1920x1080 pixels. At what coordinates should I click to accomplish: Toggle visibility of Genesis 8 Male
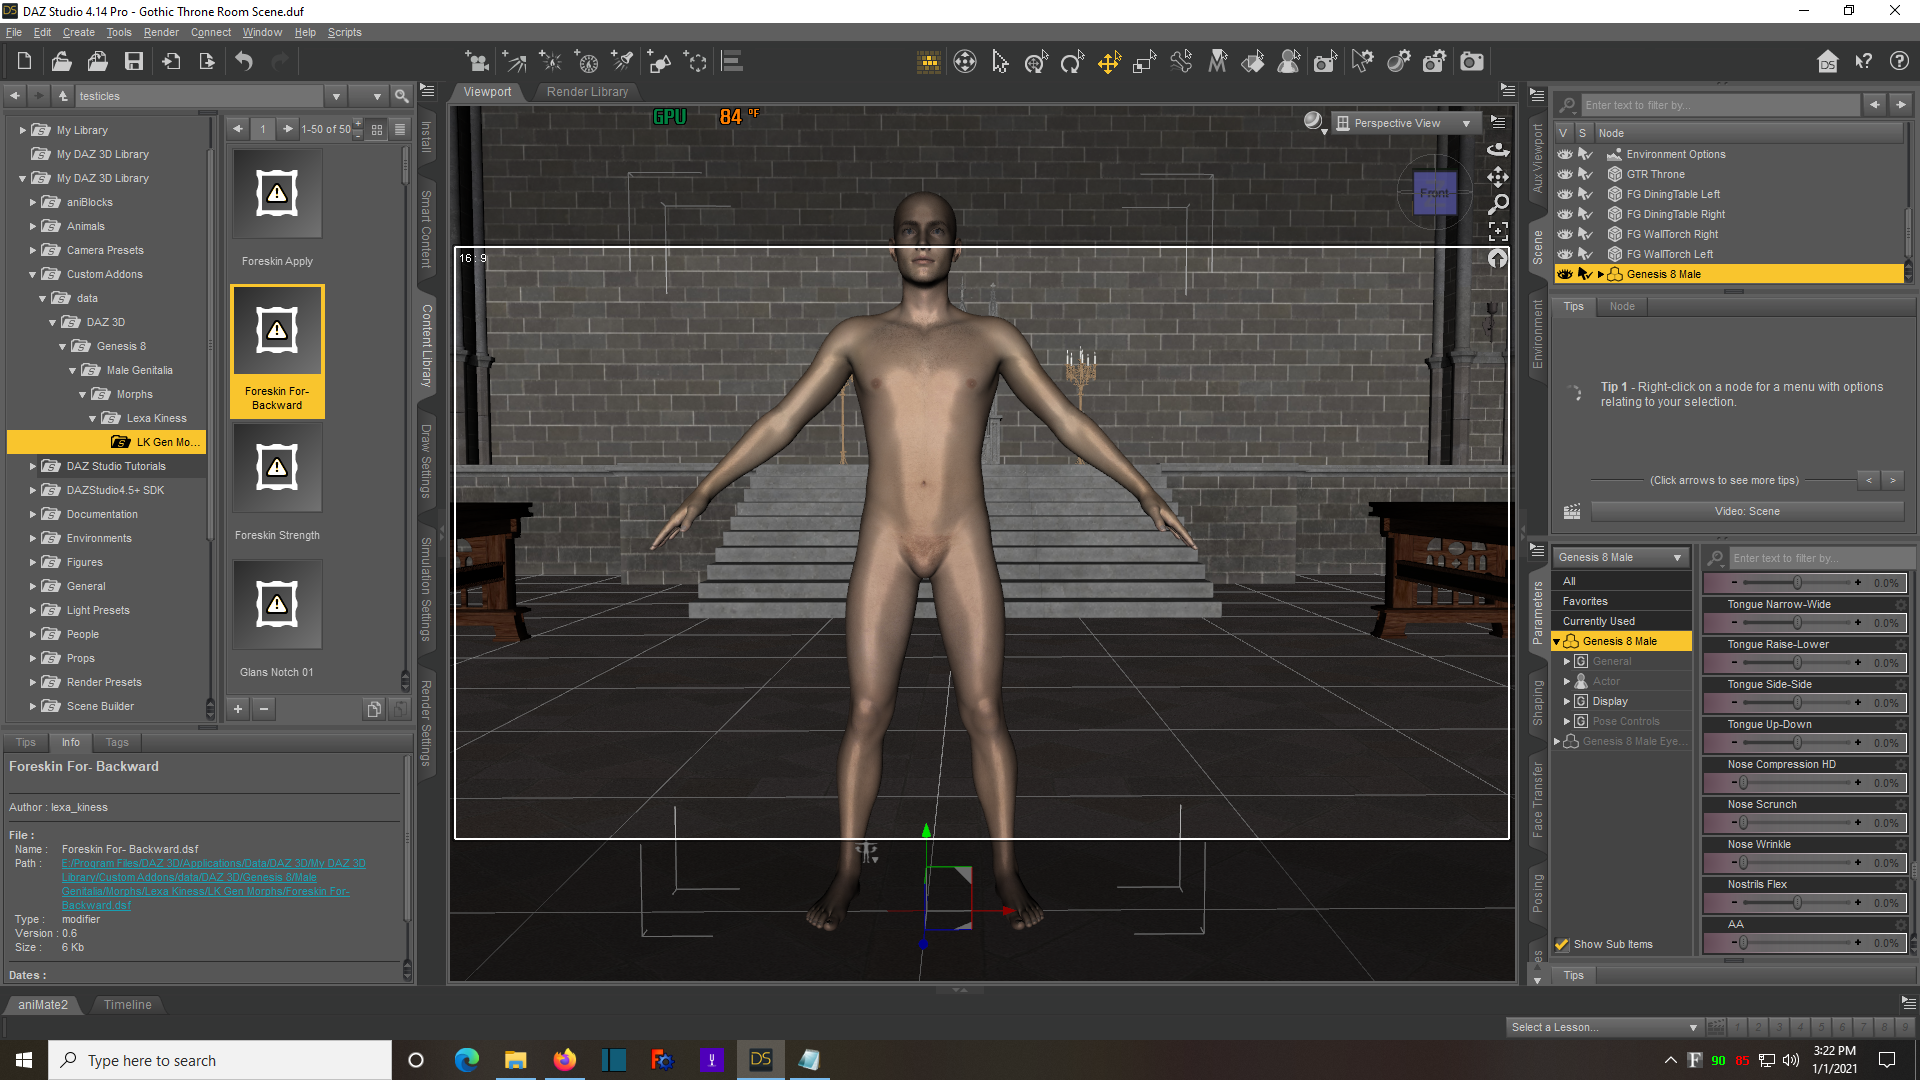[1565, 275]
